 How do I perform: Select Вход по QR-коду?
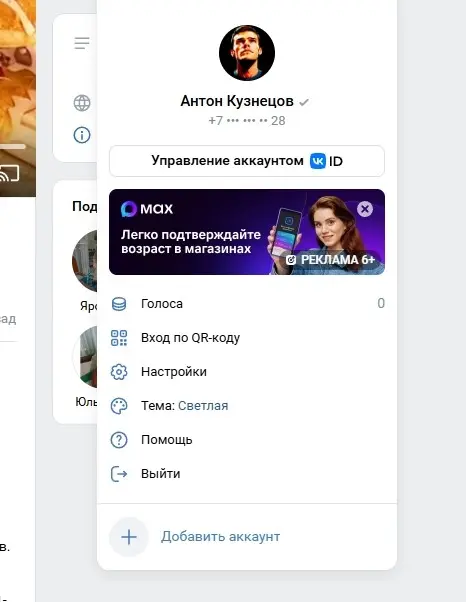coord(247,338)
